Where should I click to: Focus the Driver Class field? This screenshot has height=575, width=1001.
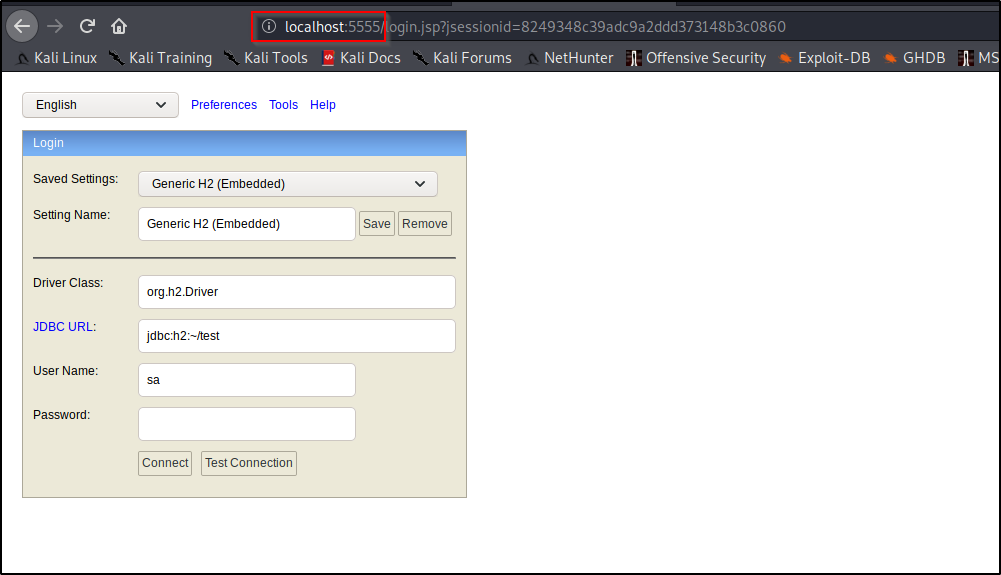(x=297, y=292)
